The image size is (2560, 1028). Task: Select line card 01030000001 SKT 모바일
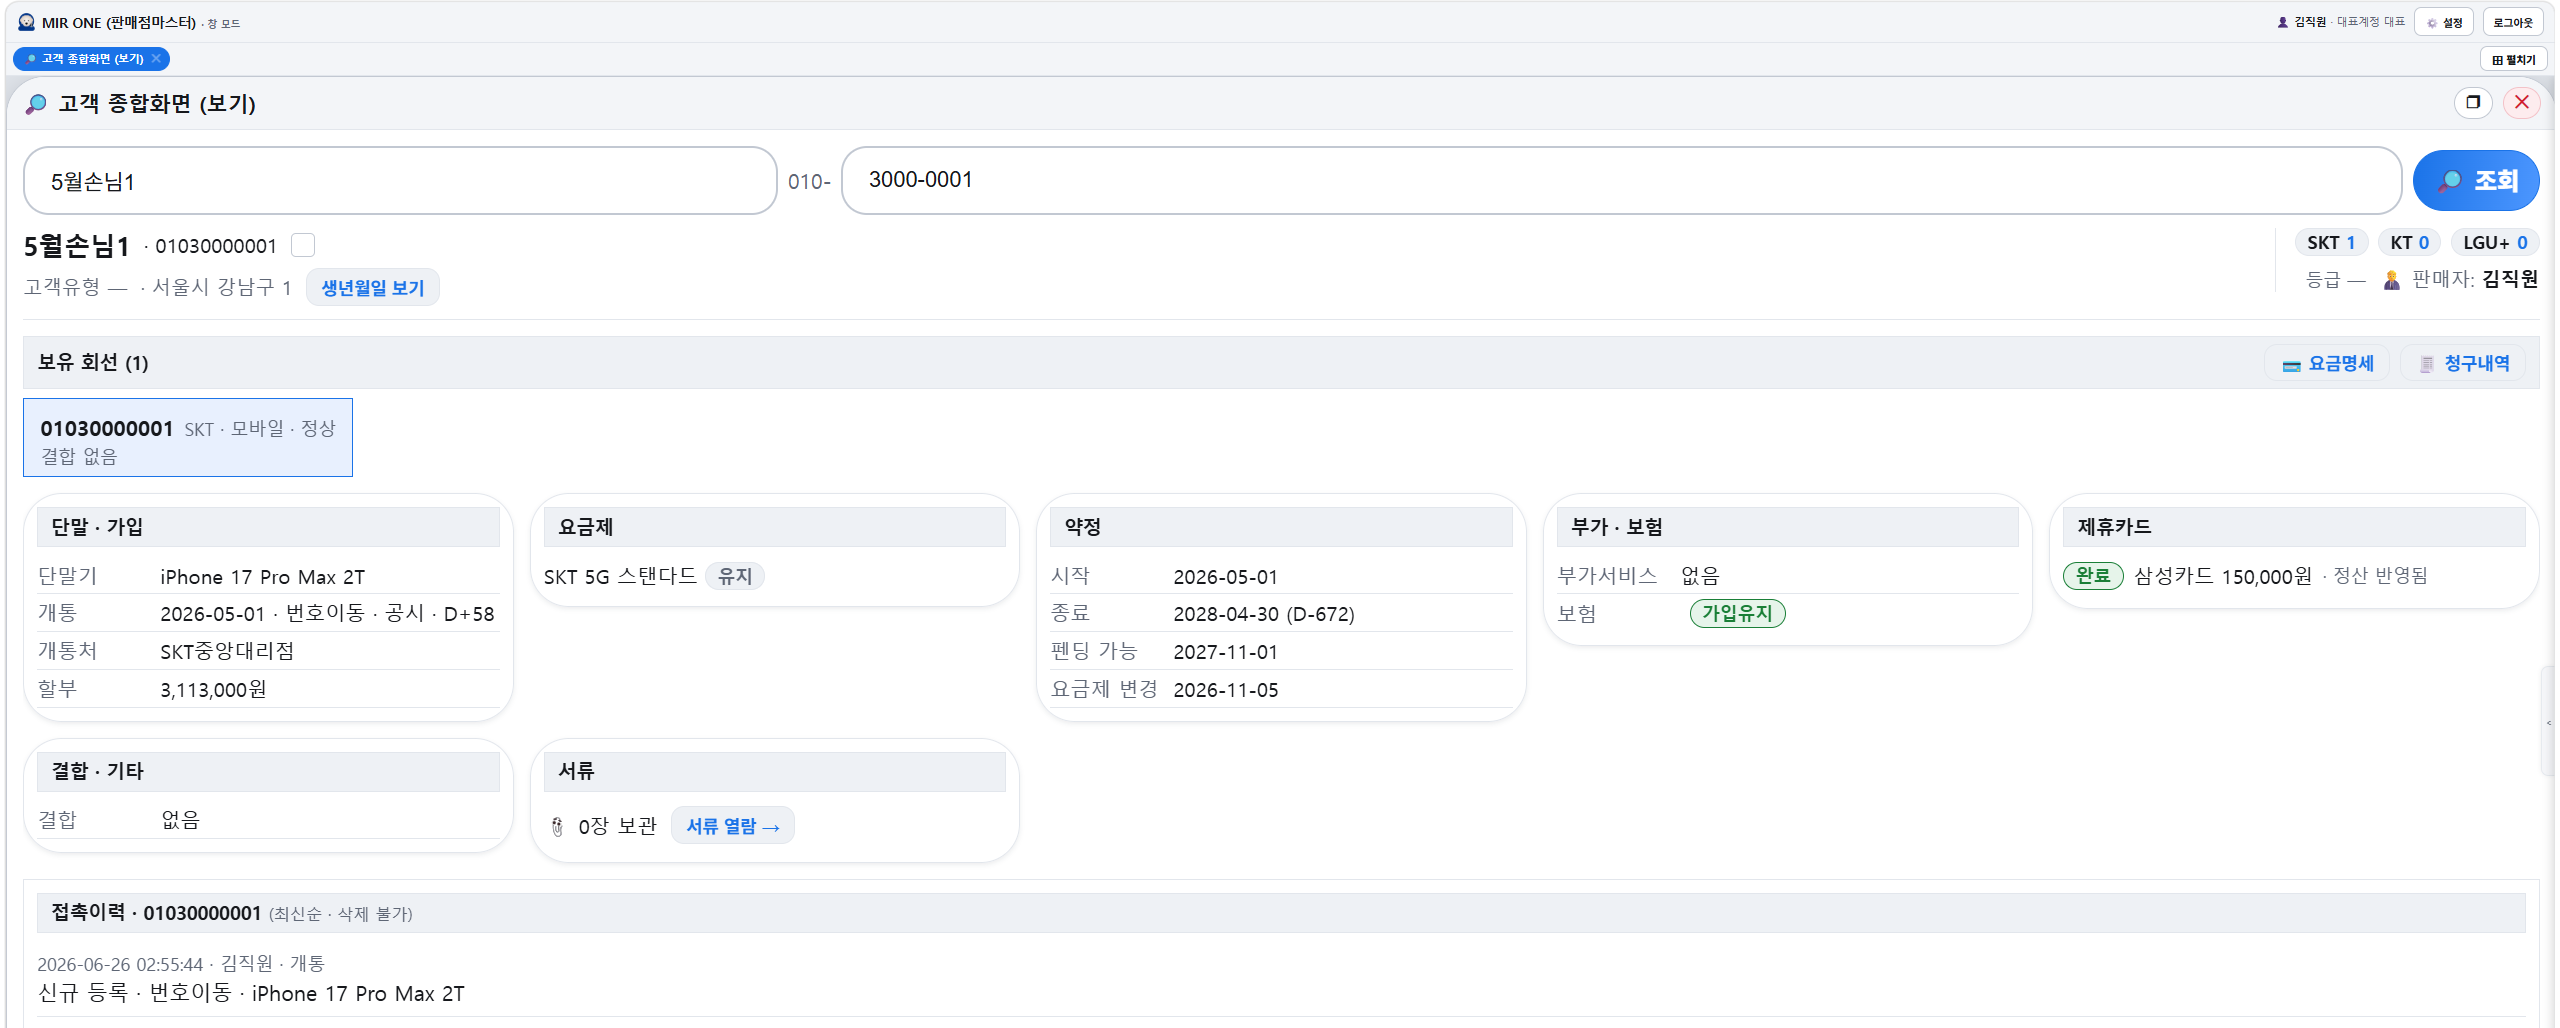(x=188, y=438)
